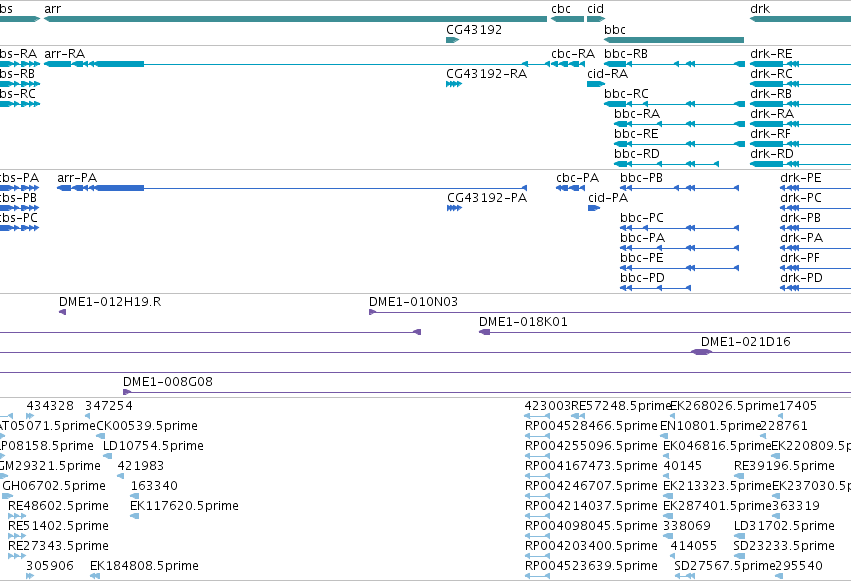Click protein bbc-PA
The width and height of the screenshot is (851, 581).
point(679,248)
